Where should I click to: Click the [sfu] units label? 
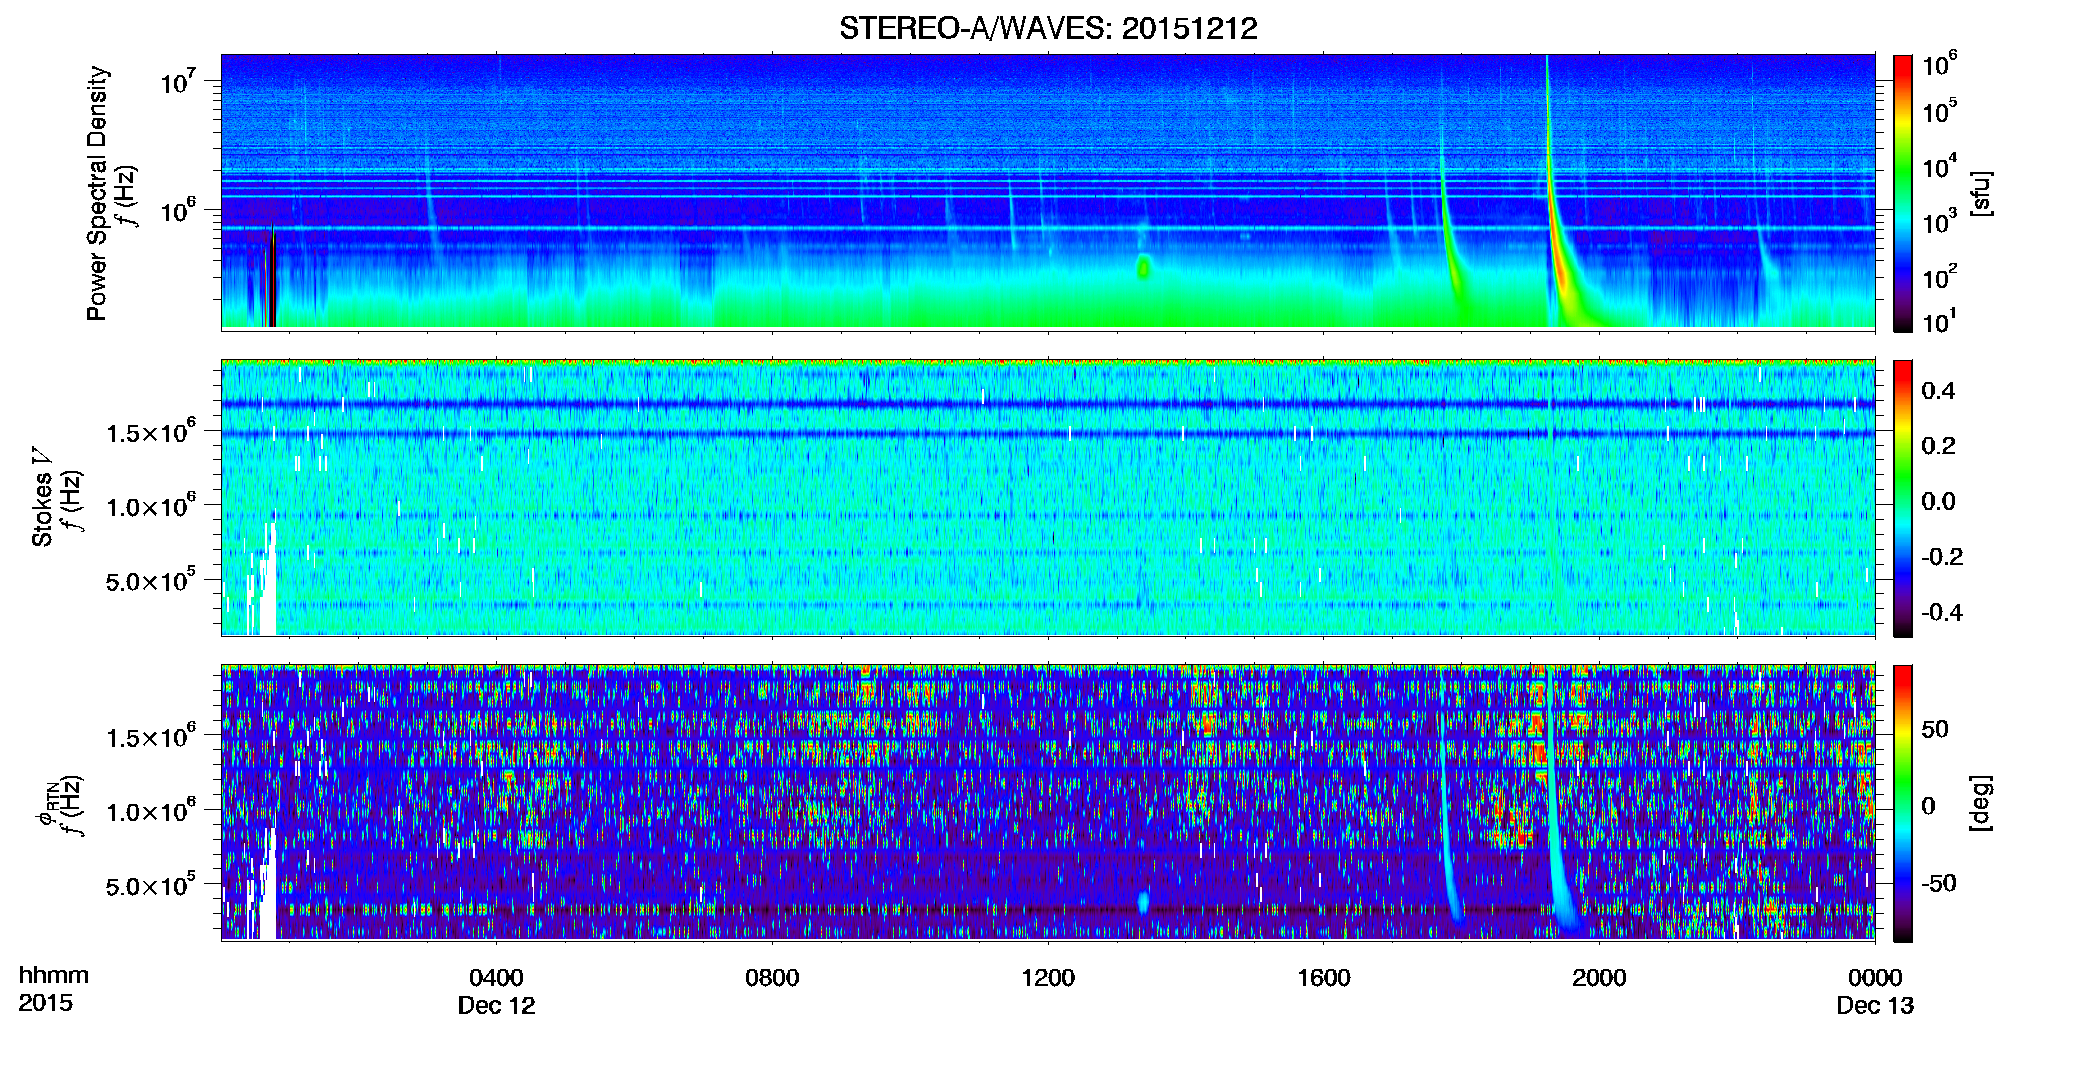[x=1980, y=194]
